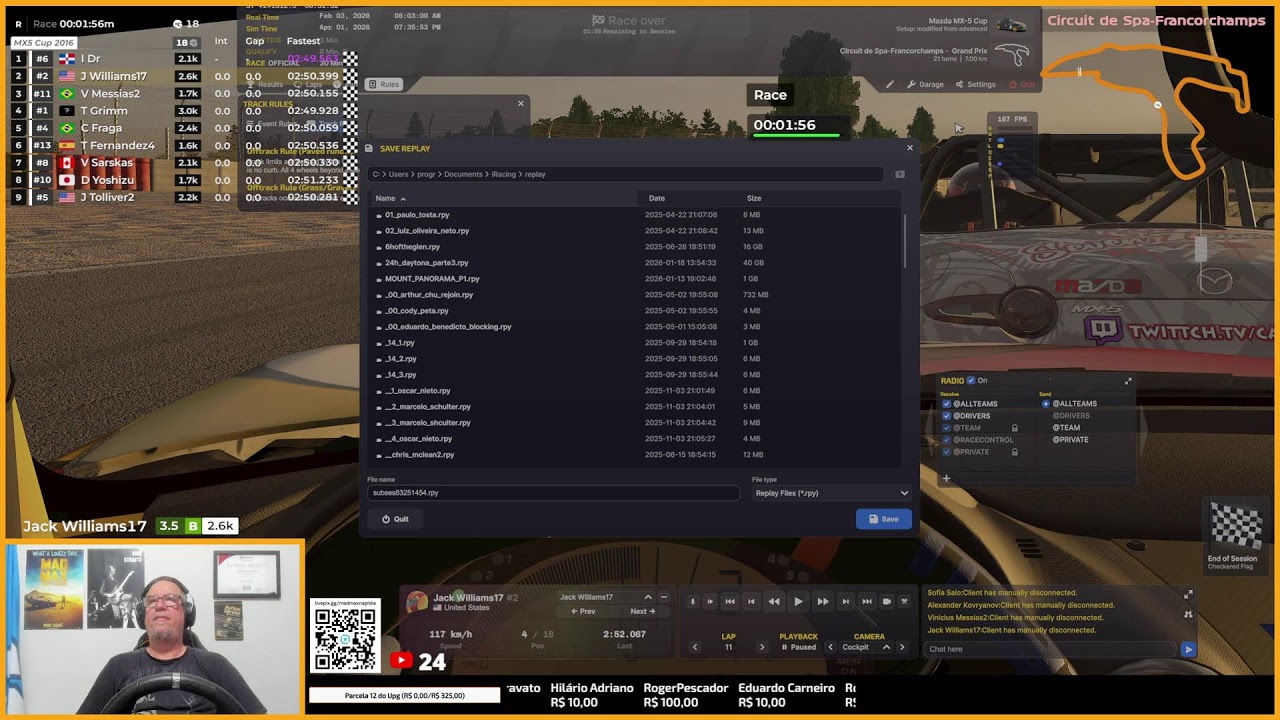
Task: Select file 6hoftheglen.rpy
Action: pyautogui.click(x=412, y=247)
